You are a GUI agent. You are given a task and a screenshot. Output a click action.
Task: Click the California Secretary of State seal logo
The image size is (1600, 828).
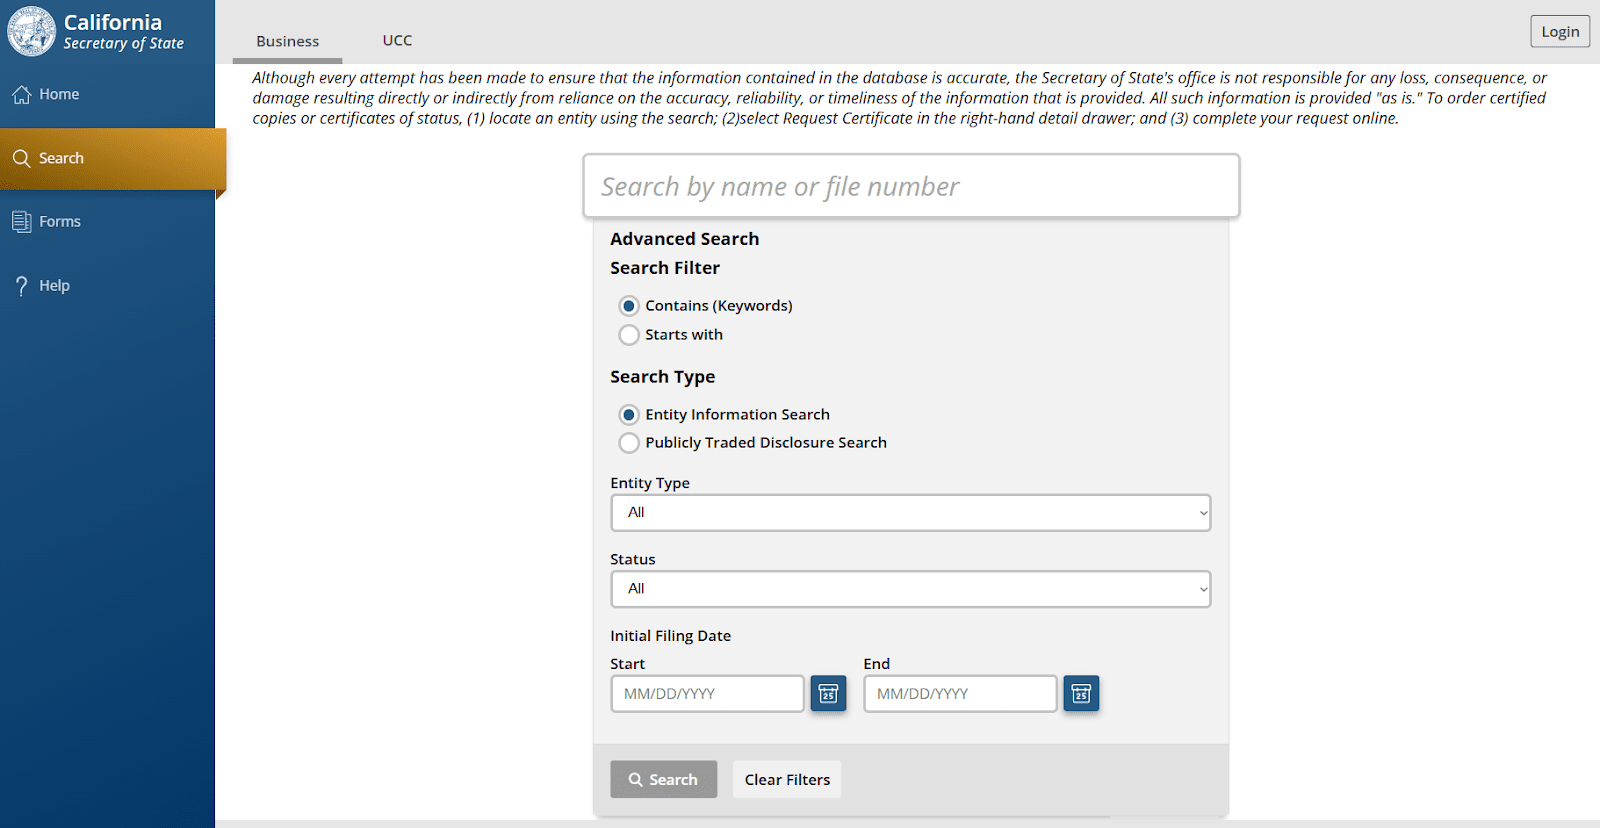(31, 31)
